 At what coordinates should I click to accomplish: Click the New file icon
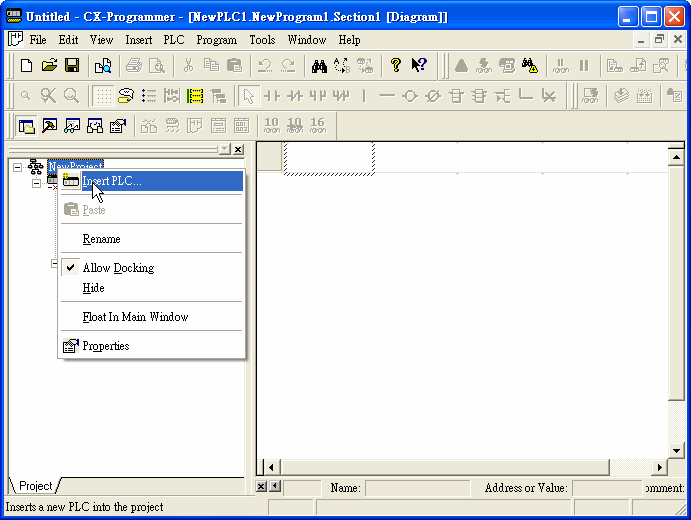26,66
